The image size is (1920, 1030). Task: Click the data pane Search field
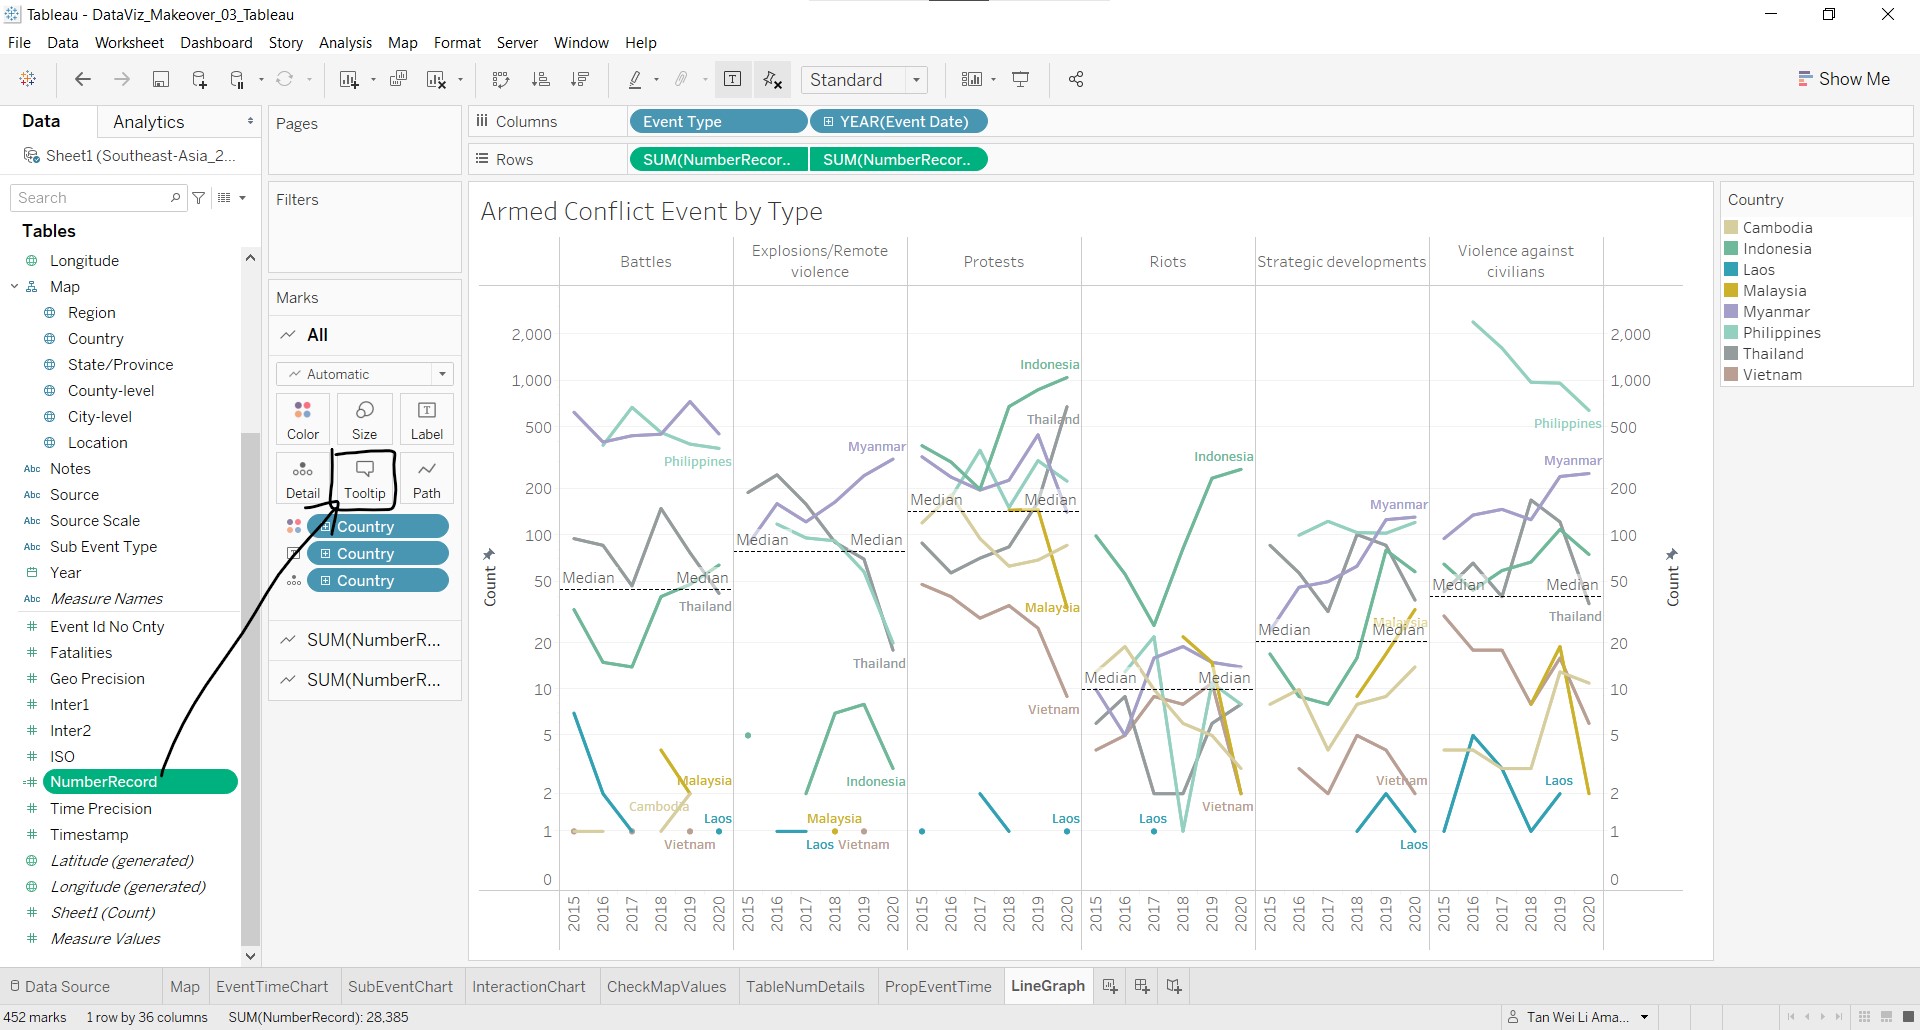click(92, 198)
